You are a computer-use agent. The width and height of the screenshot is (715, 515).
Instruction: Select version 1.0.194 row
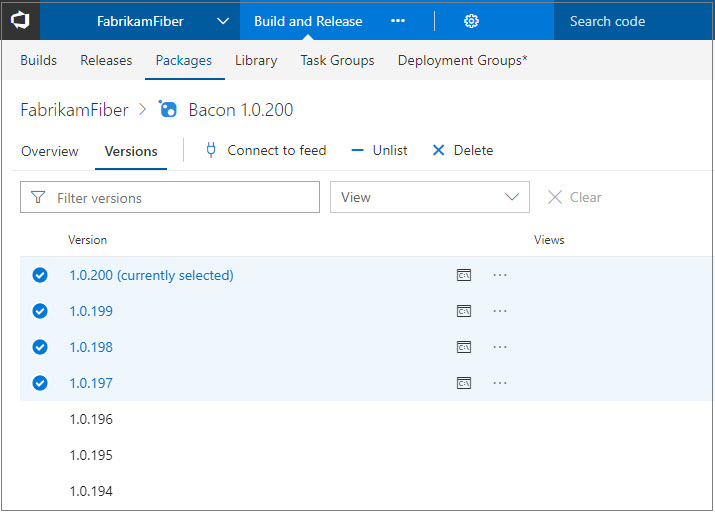[367, 491]
